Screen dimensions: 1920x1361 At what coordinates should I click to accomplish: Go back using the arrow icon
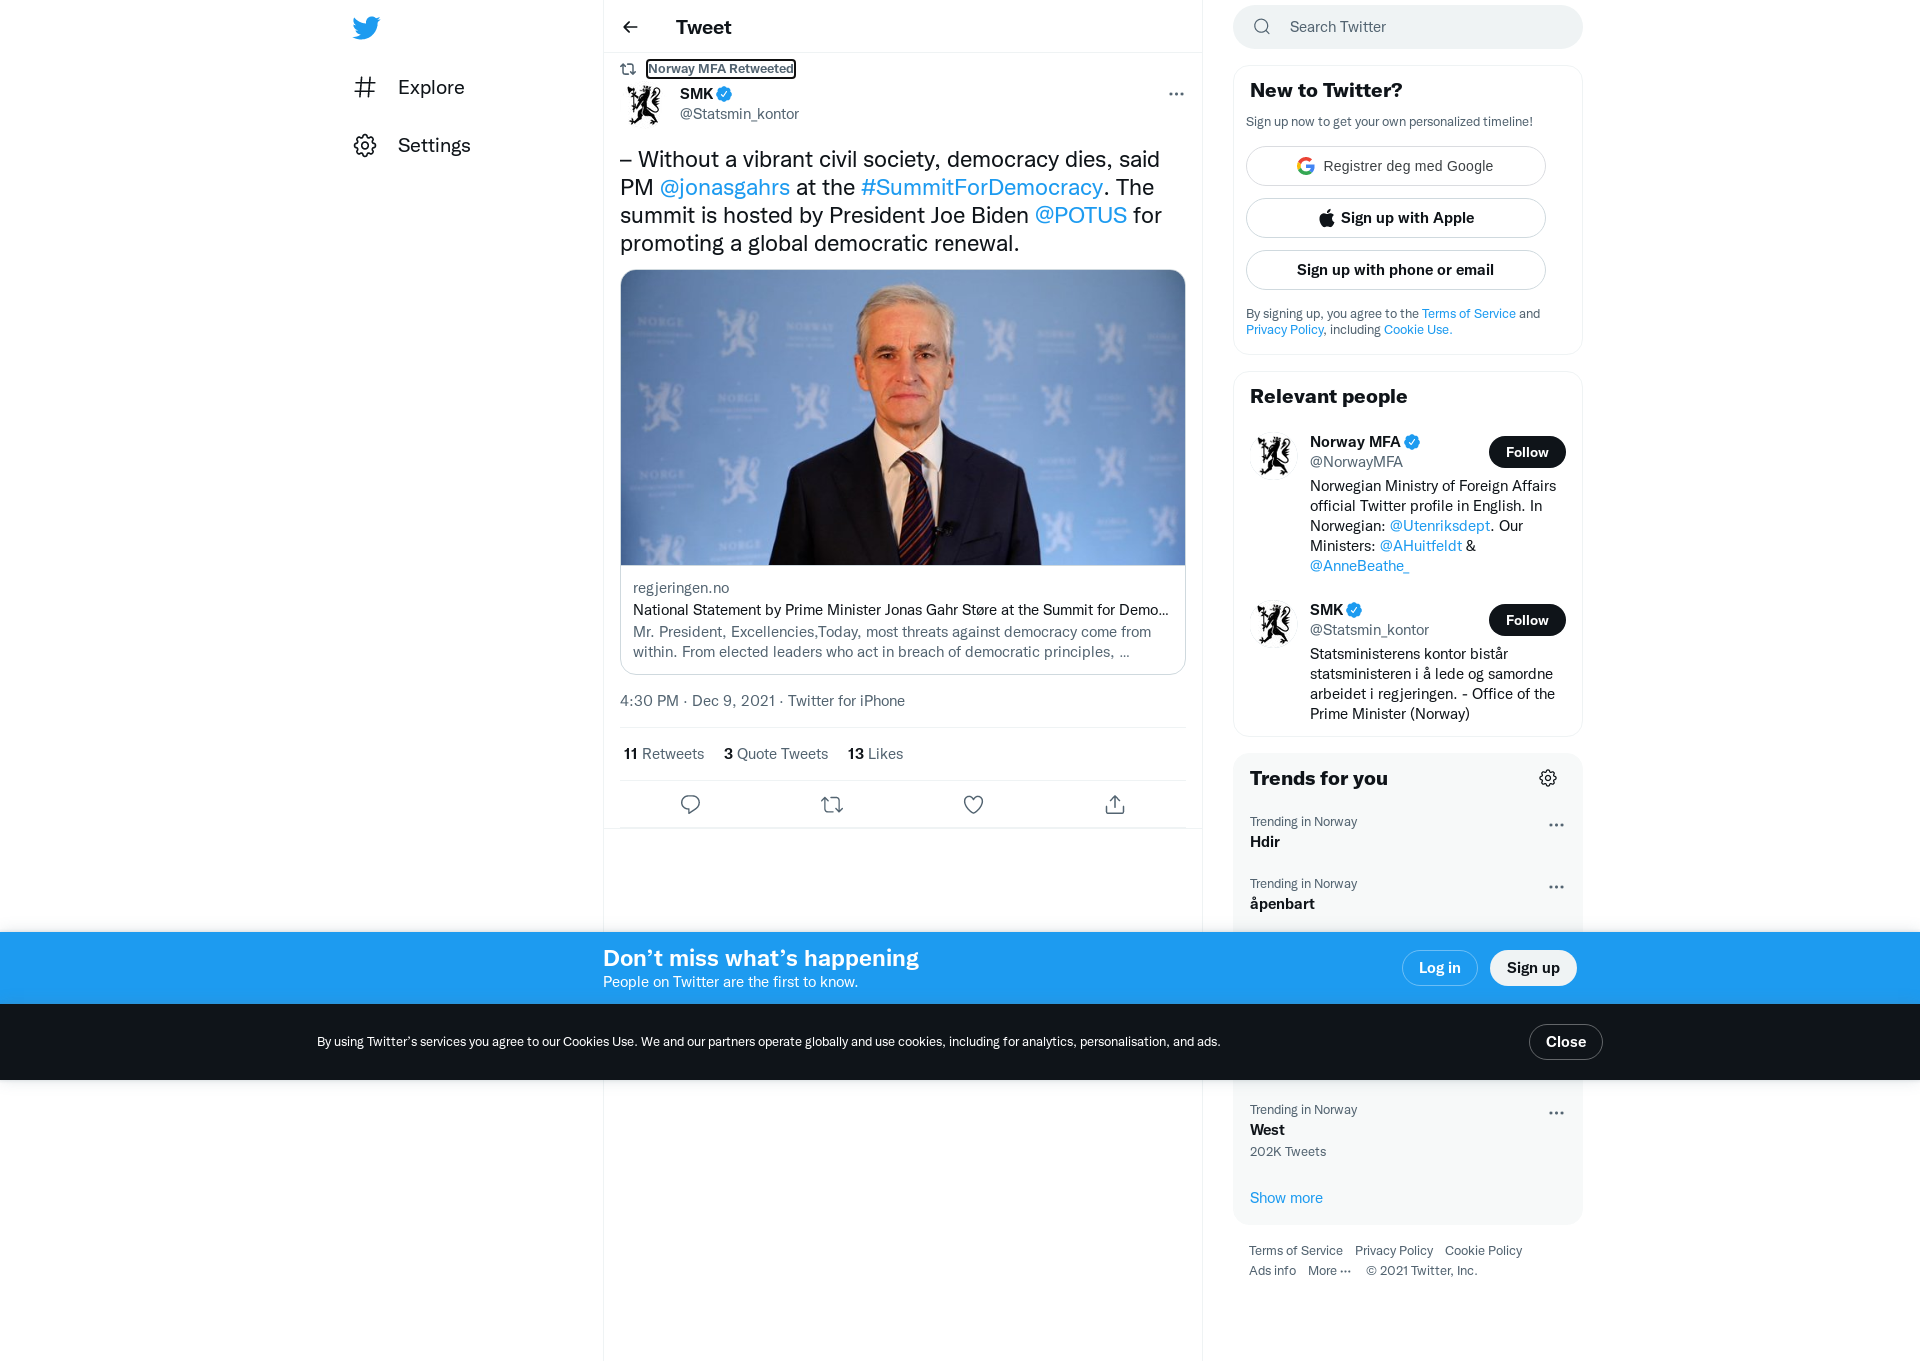click(630, 27)
